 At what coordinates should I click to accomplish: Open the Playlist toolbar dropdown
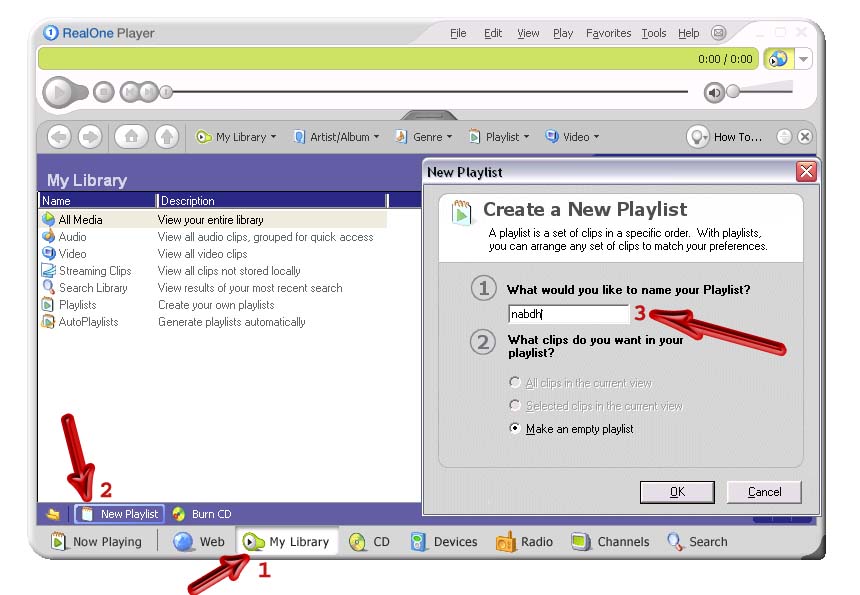[x=499, y=137]
